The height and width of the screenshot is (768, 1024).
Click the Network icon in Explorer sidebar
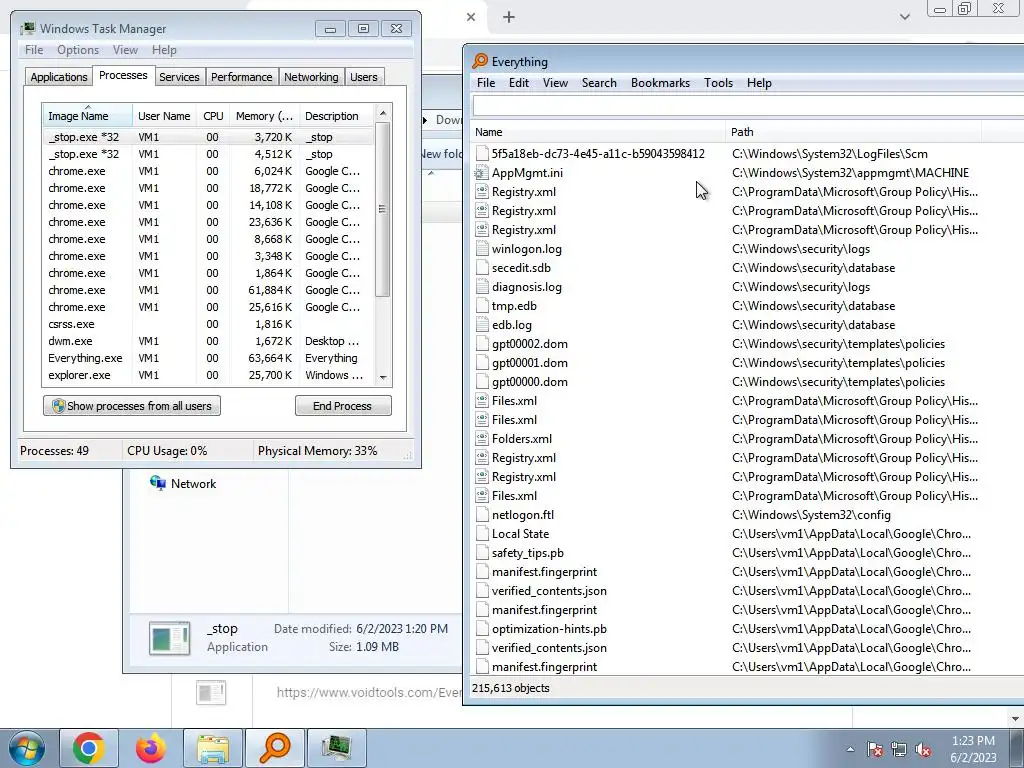[157, 483]
